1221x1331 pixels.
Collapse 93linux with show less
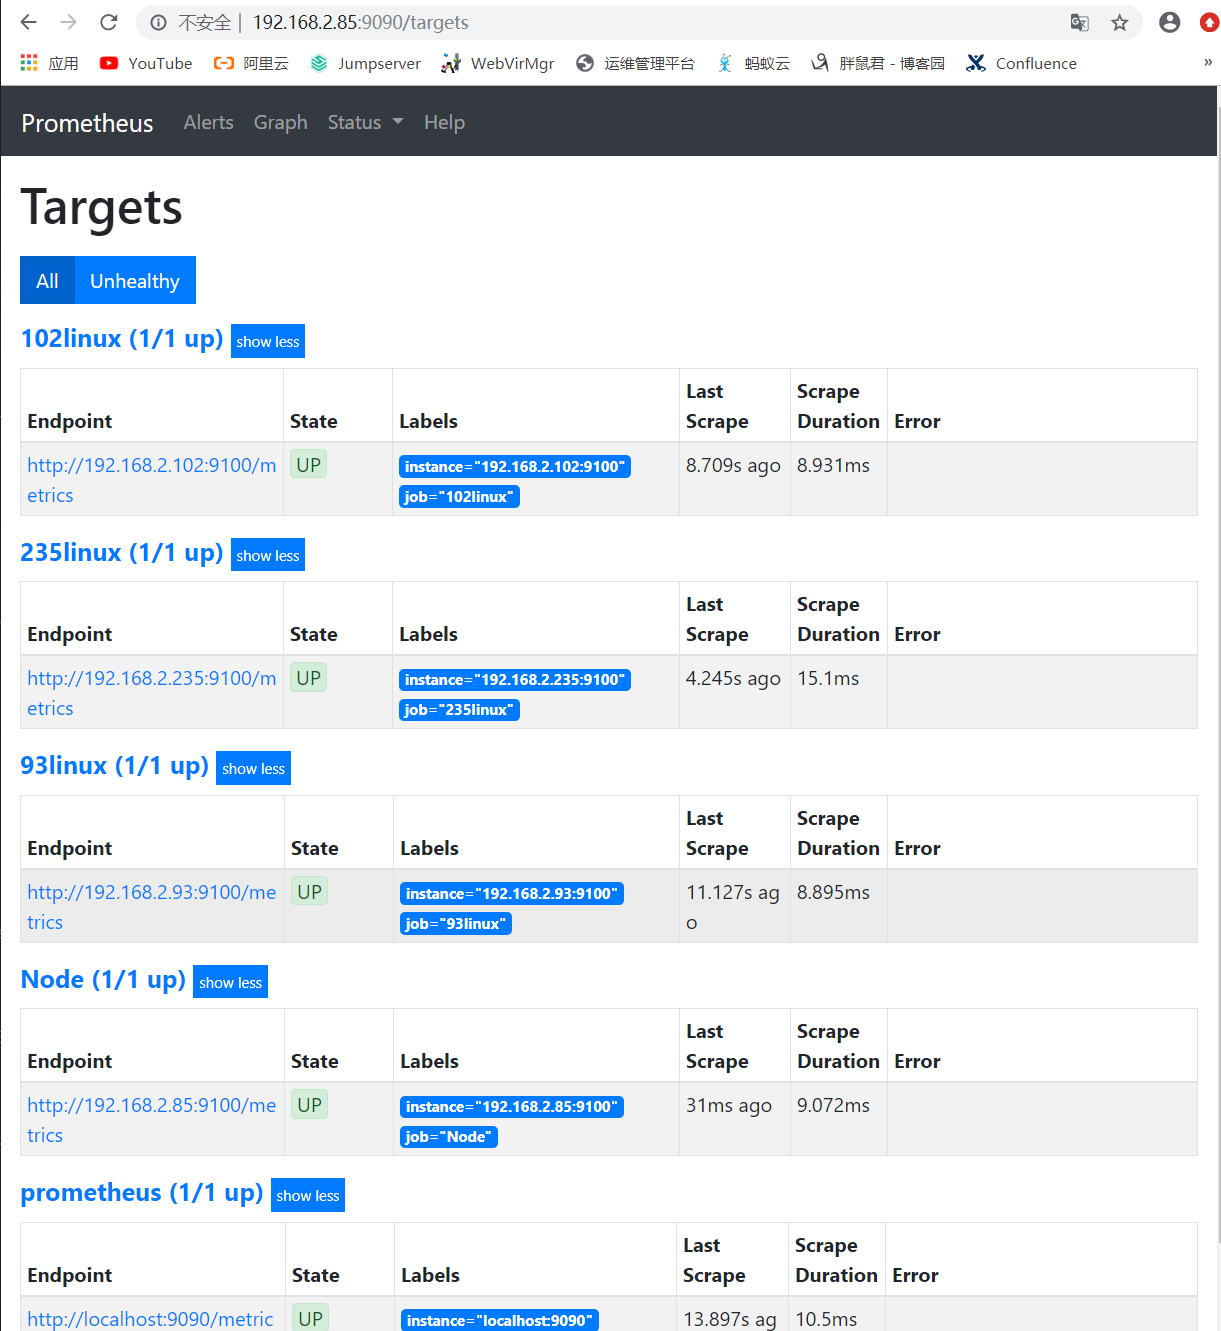[x=253, y=768]
